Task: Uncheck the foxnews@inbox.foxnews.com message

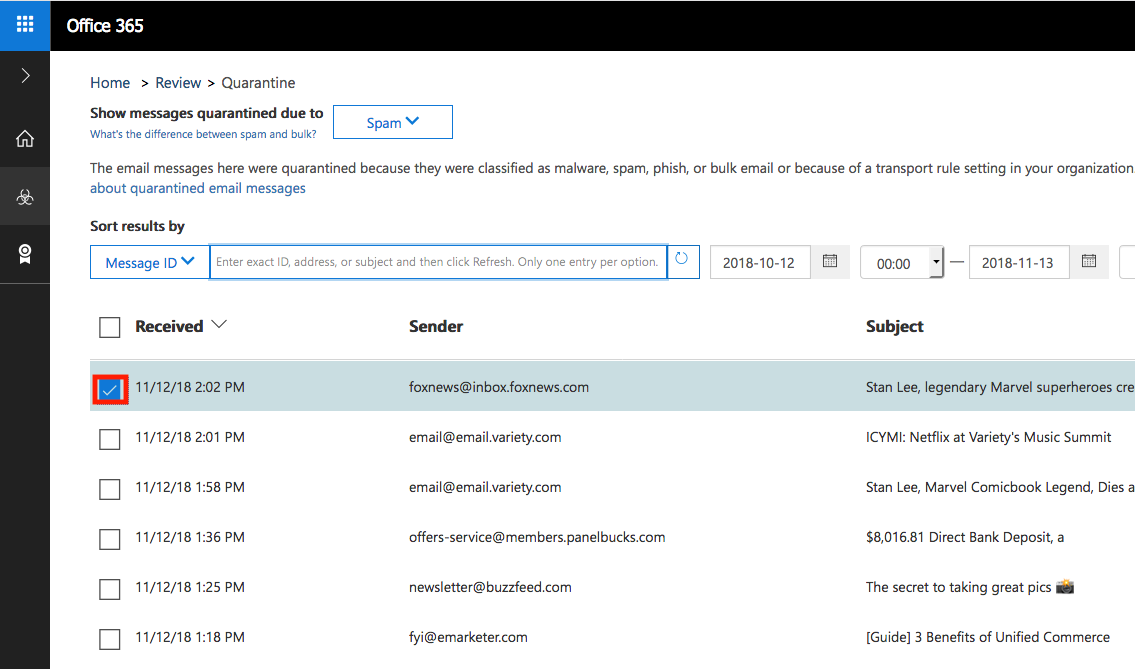Action: [110, 389]
